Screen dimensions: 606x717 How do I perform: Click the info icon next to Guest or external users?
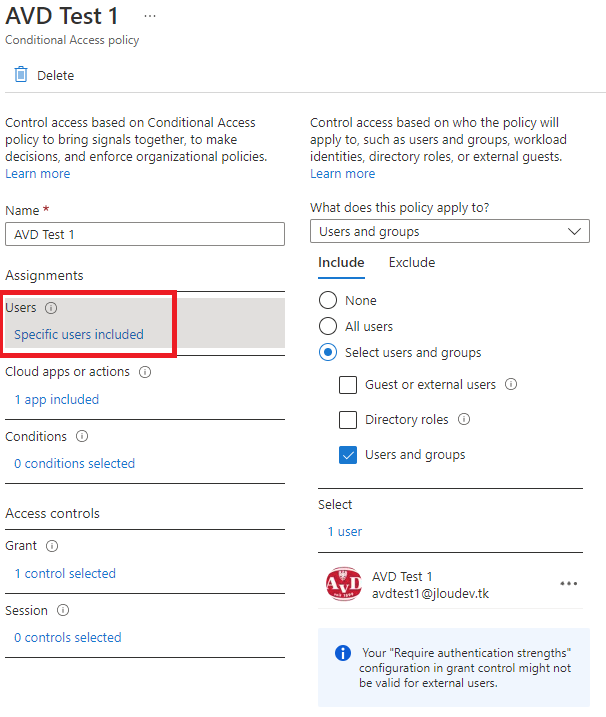[x=511, y=384]
